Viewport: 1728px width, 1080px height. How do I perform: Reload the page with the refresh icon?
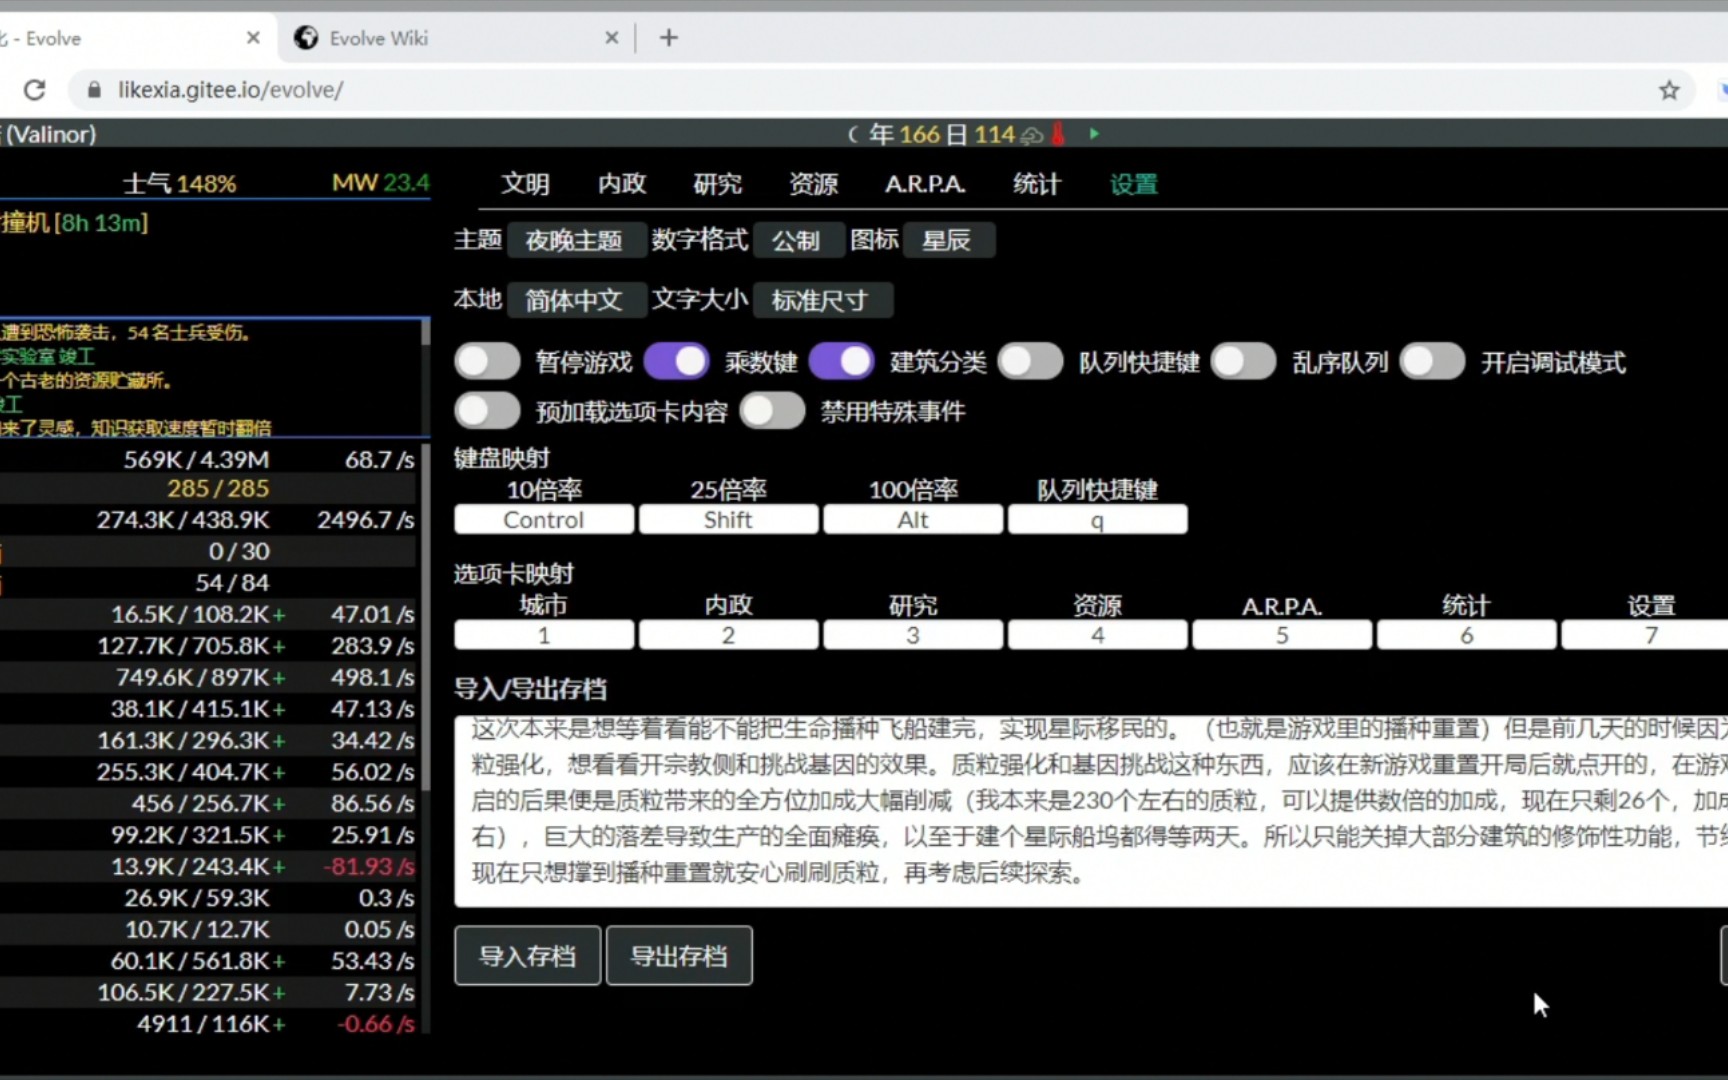click(x=35, y=90)
